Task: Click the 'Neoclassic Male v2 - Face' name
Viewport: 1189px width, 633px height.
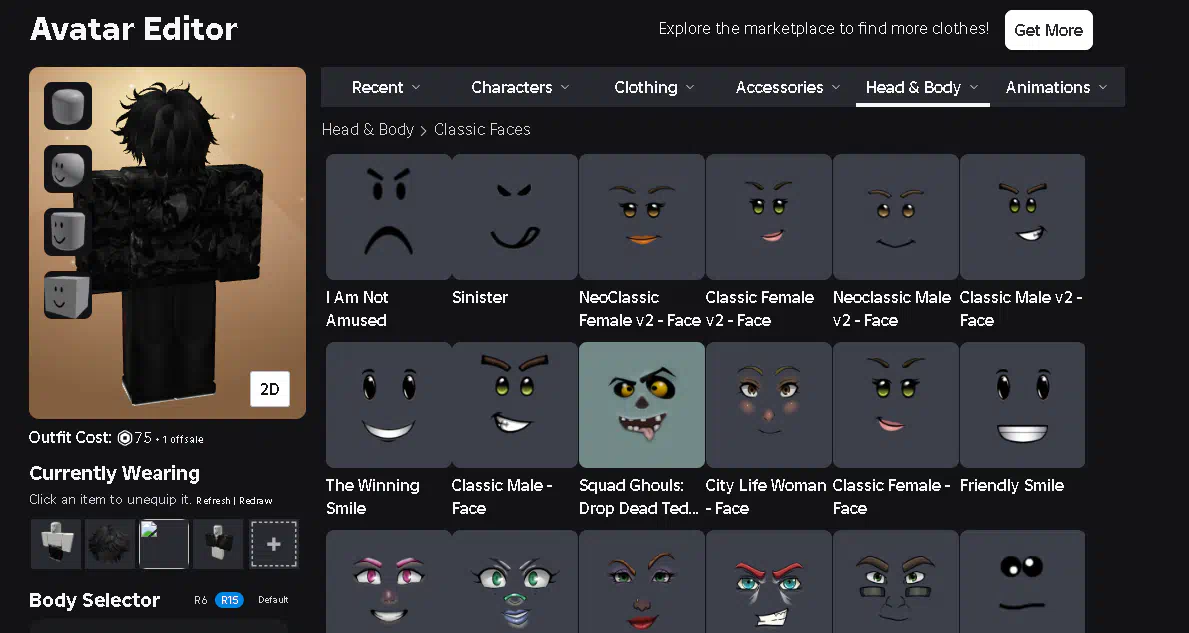Action: click(892, 309)
